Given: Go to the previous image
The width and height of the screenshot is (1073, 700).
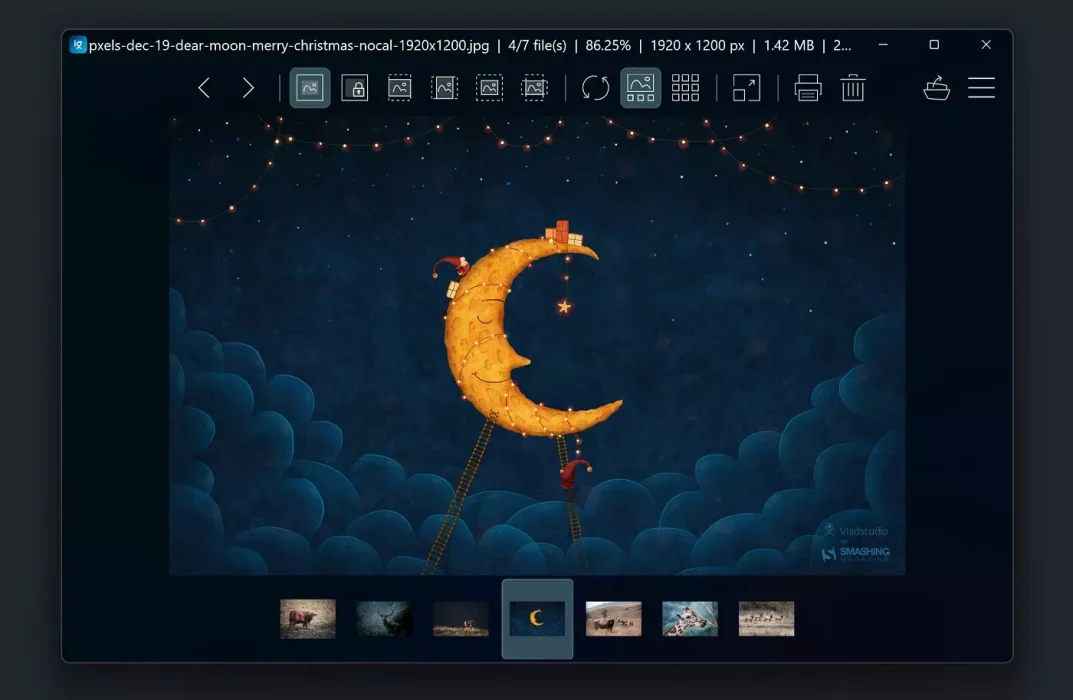Looking at the screenshot, I should click(x=204, y=88).
